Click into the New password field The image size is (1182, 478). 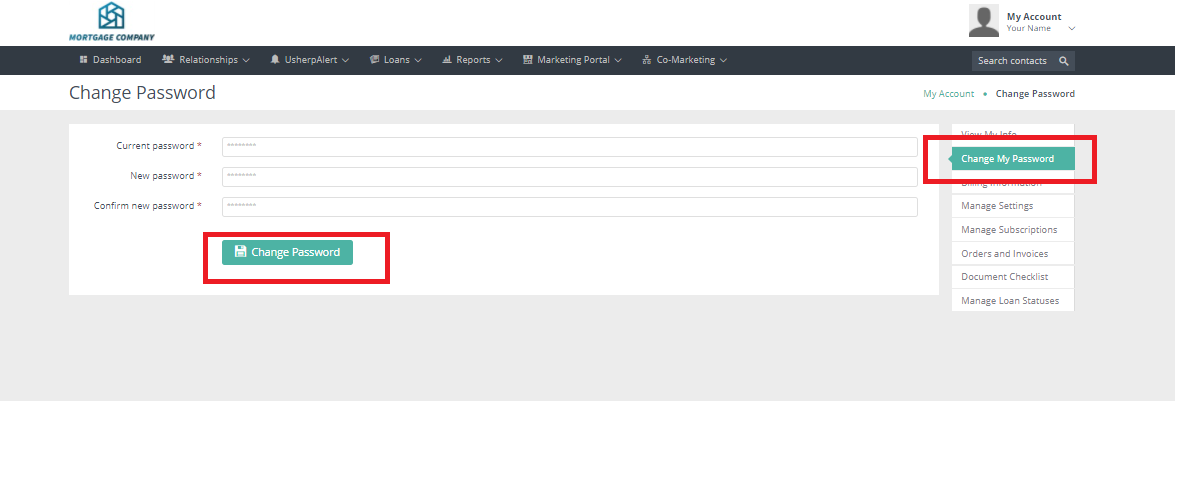[x=569, y=177]
